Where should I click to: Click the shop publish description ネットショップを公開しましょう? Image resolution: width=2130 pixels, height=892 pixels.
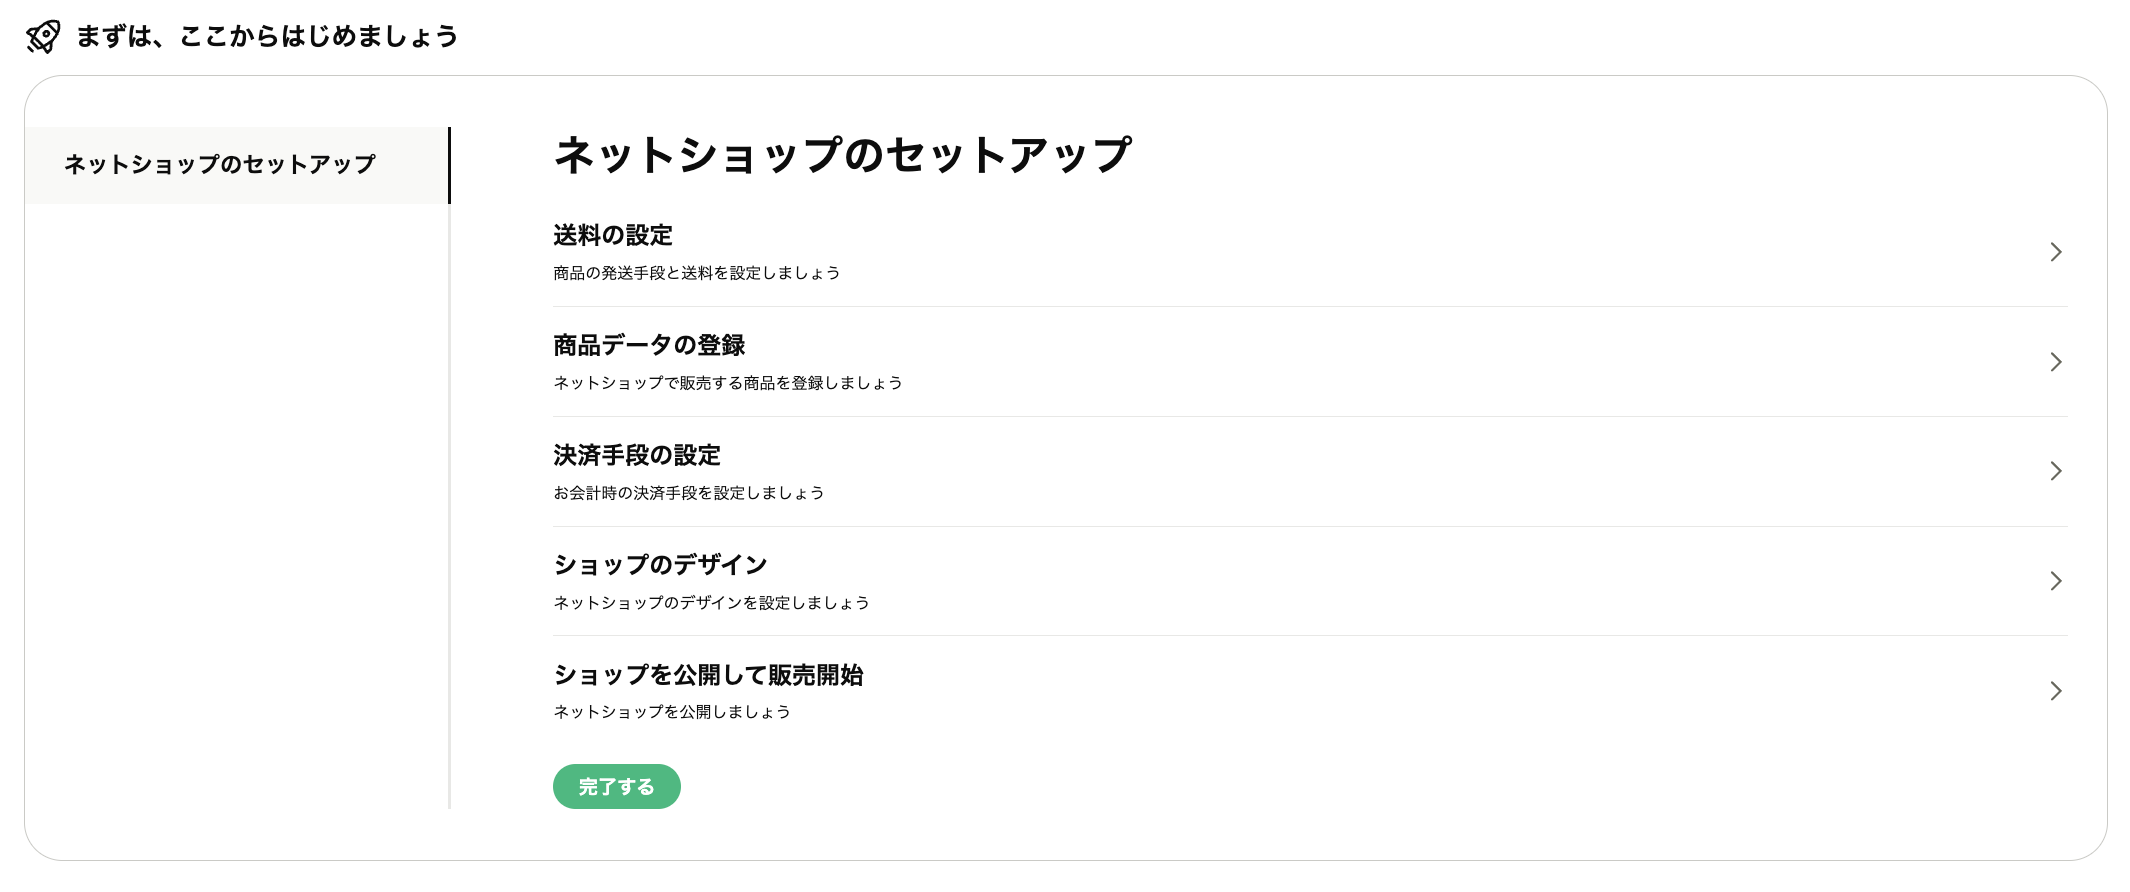671,712
